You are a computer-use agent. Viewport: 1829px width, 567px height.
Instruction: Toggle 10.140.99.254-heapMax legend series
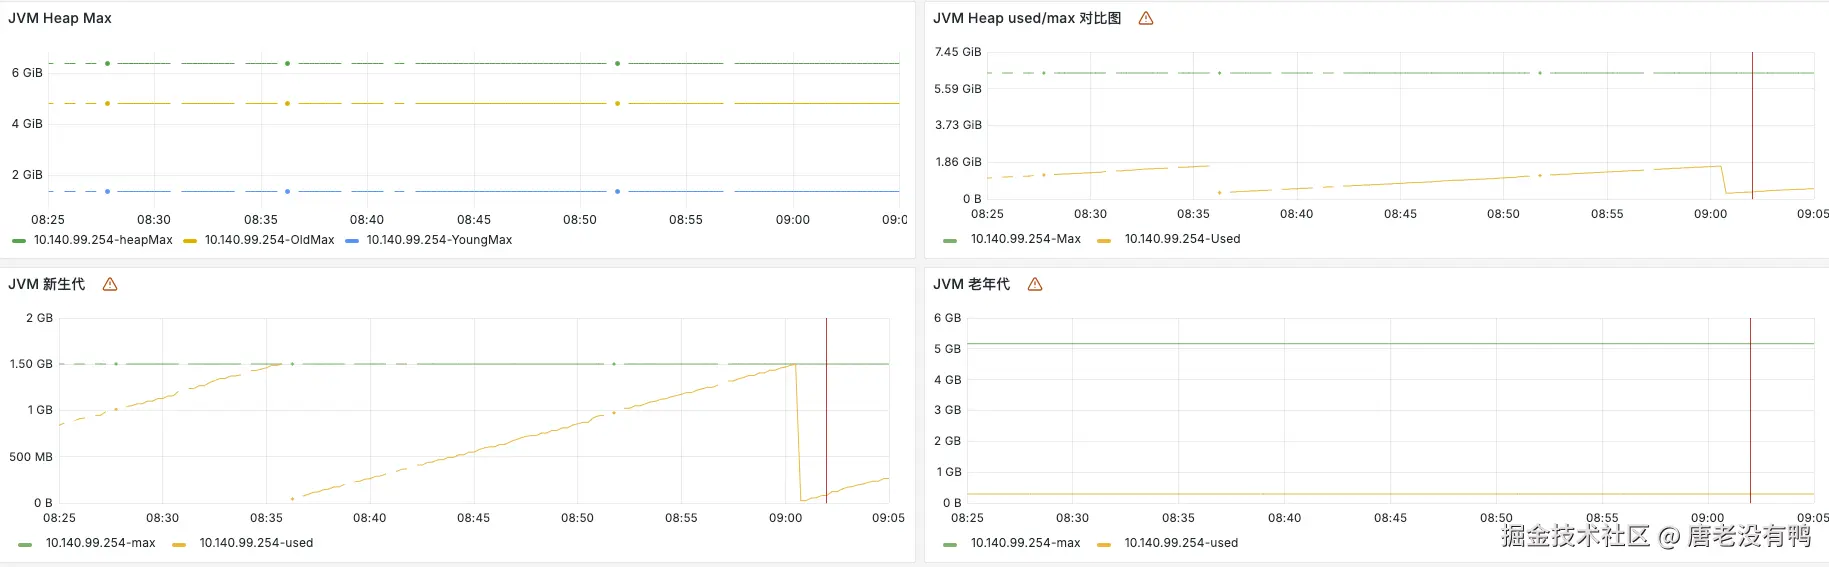103,240
